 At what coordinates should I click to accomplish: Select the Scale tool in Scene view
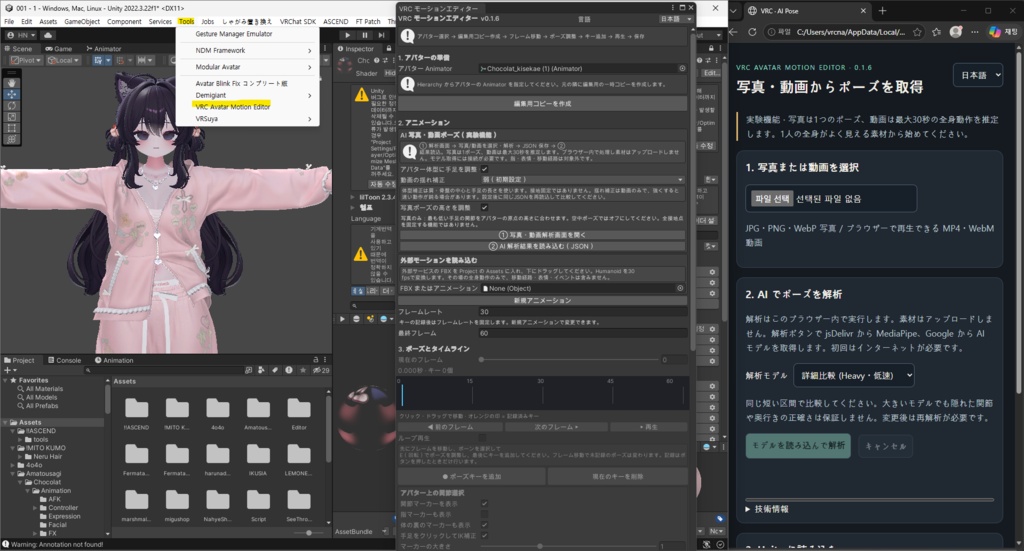pos(12,116)
